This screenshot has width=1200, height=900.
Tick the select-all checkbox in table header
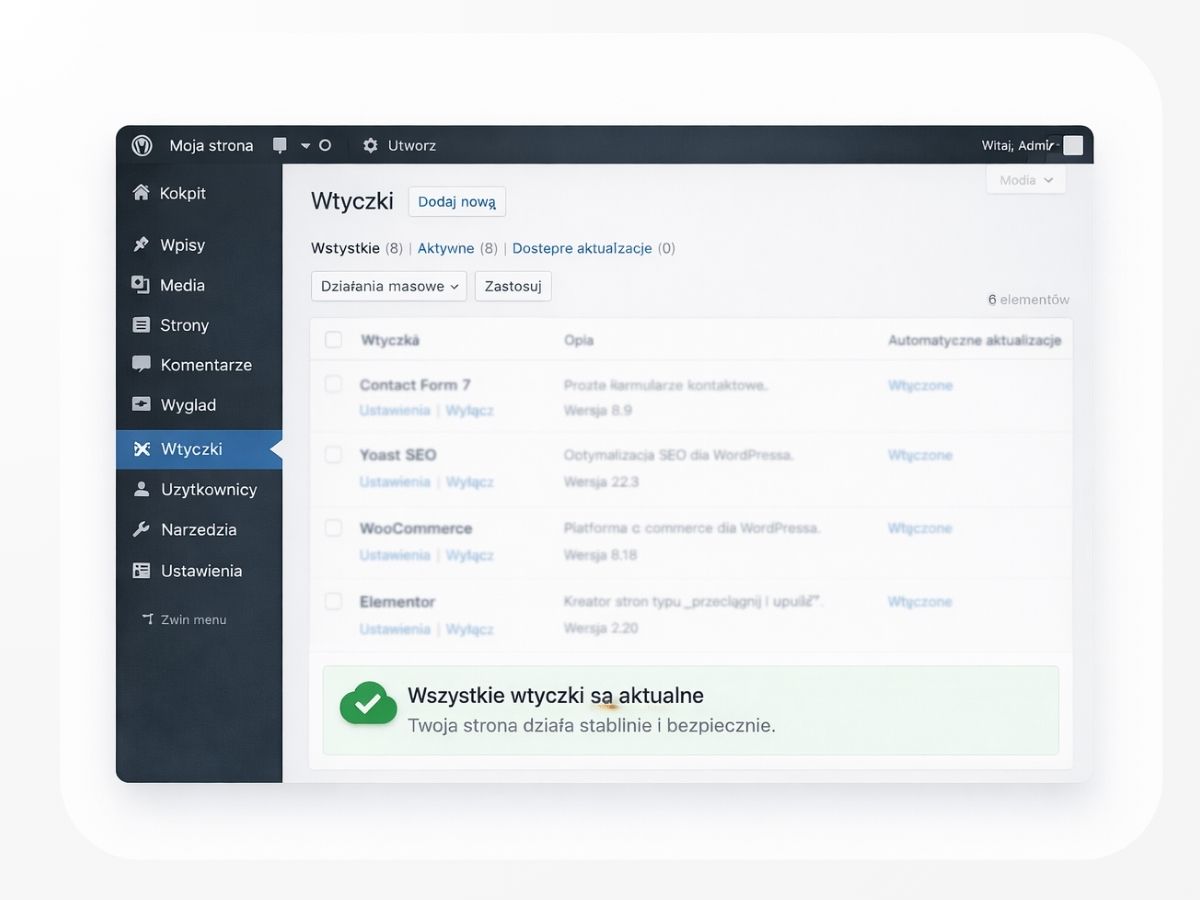333,340
